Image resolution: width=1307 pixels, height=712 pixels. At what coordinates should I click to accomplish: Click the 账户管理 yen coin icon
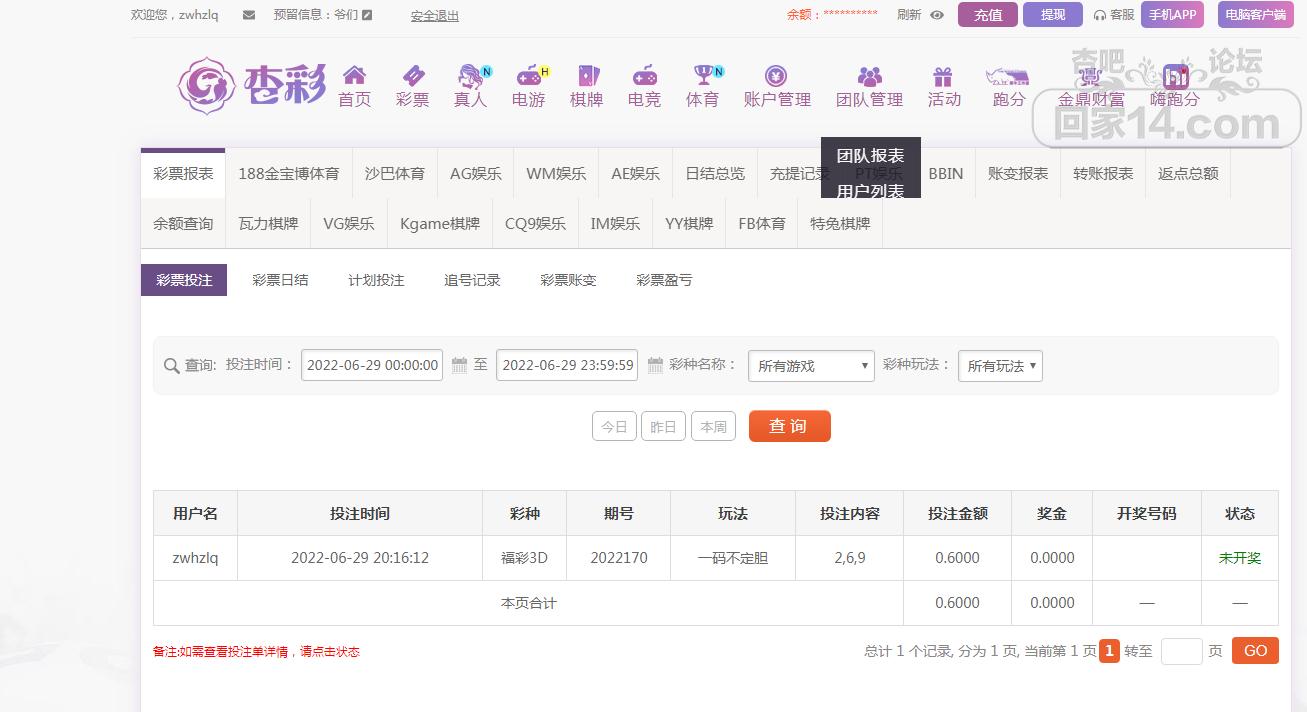[x=776, y=76]
